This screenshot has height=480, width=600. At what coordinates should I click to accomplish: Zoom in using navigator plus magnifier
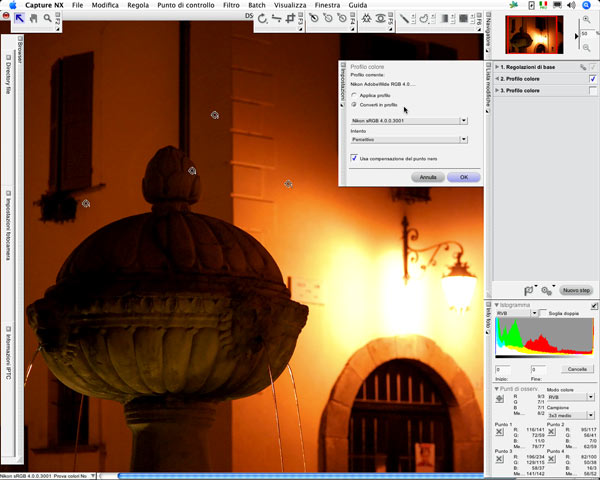tap(586, 19)
